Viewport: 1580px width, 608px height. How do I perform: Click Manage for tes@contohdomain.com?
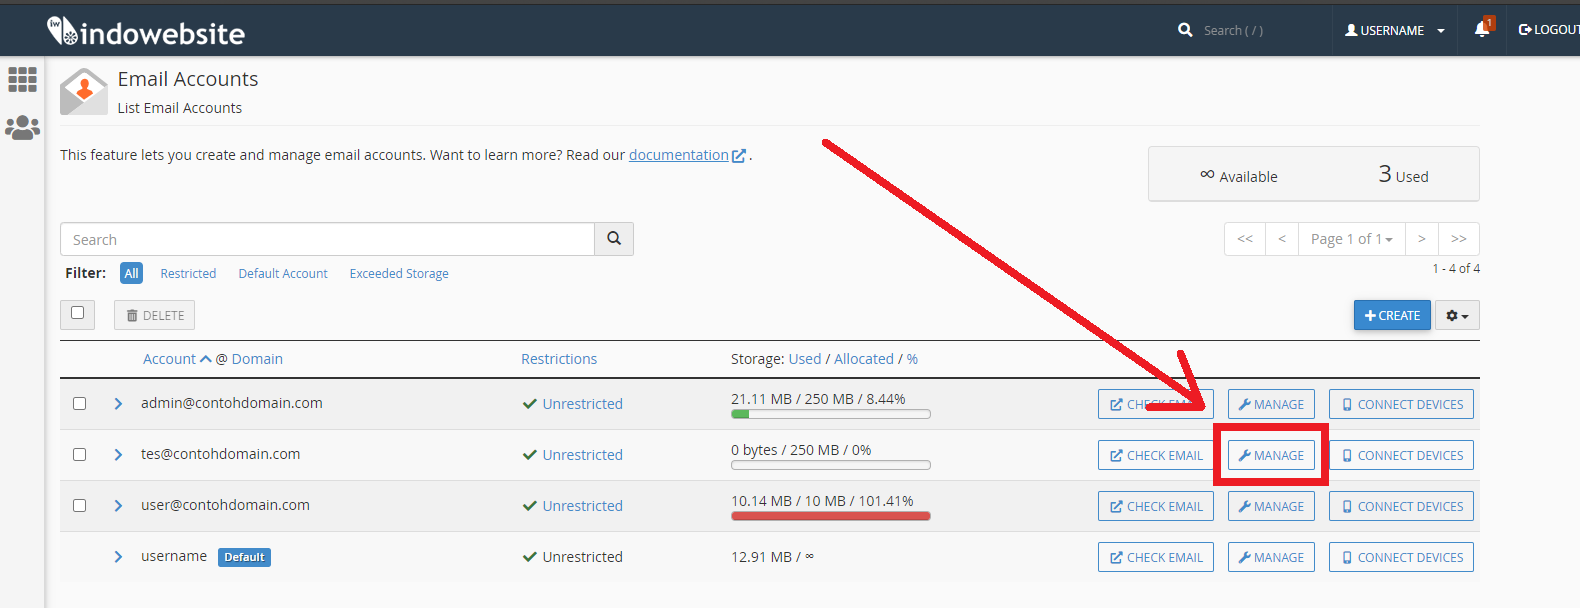(x=1271, y=455)
